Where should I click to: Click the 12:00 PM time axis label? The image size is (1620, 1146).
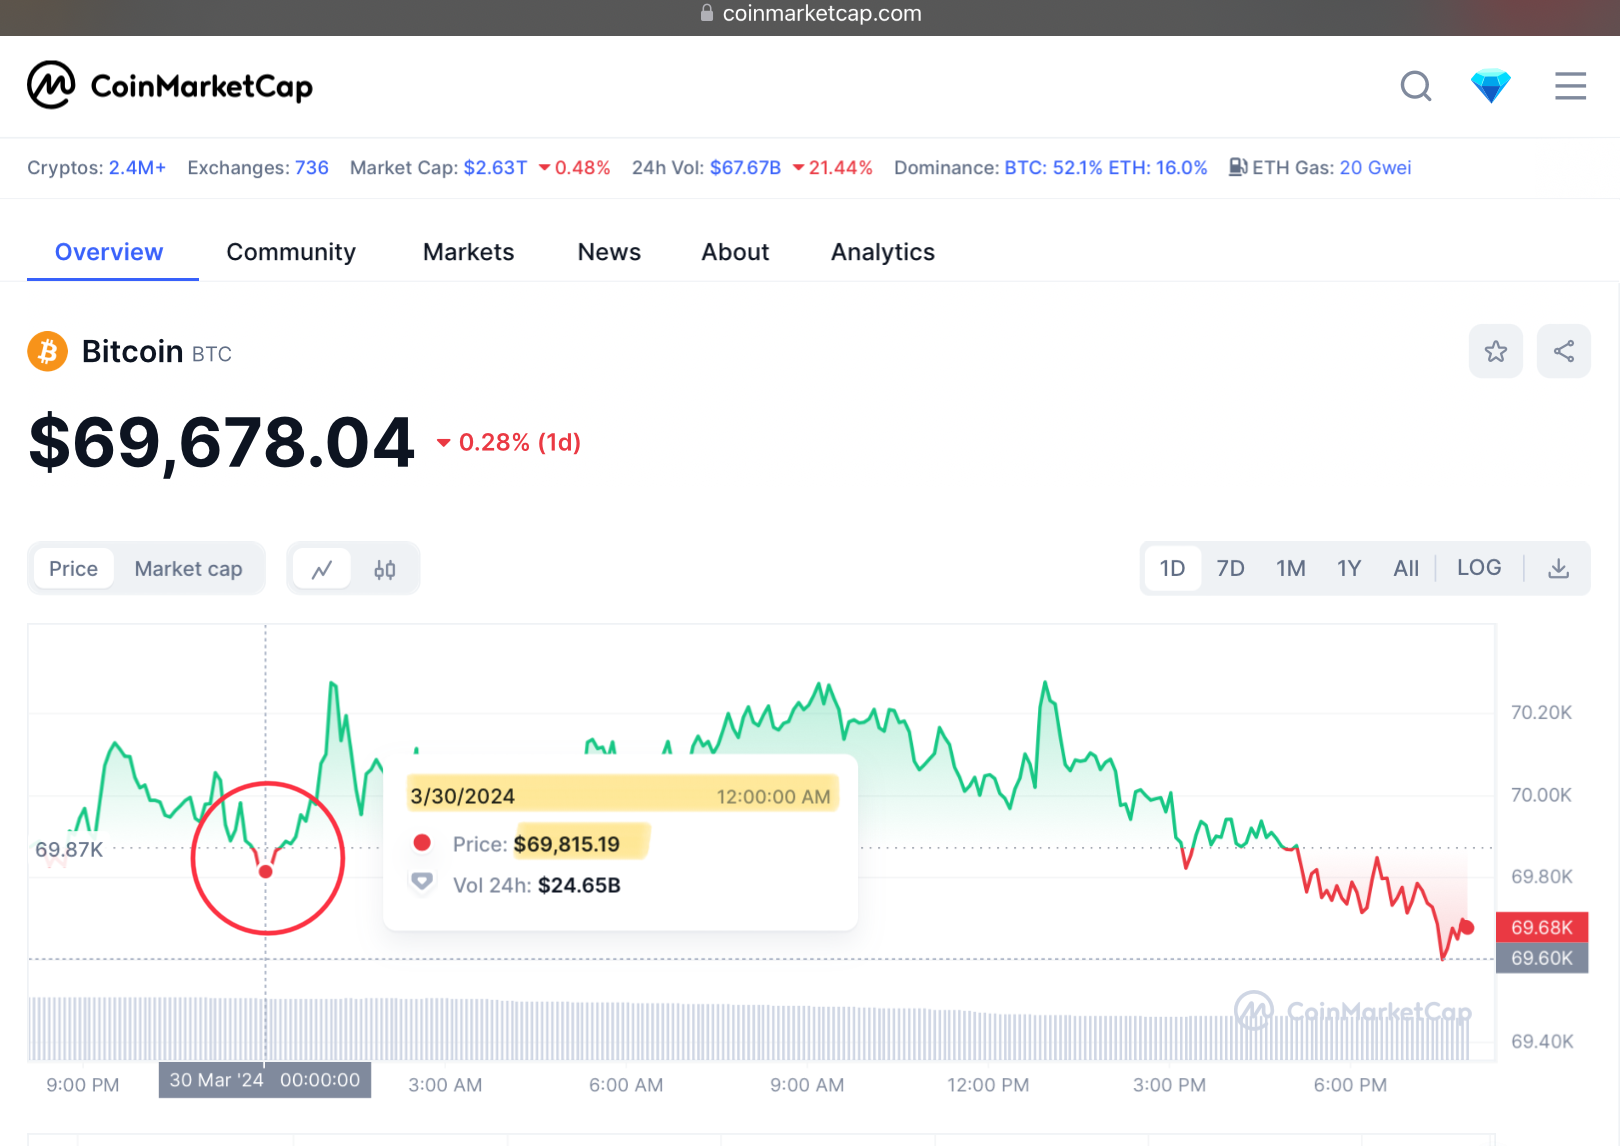988,1085
